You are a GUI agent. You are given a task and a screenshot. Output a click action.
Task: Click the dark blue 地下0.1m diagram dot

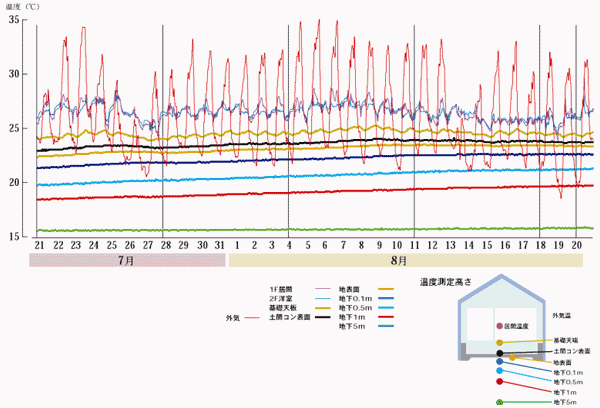click(x=499, y=361)
